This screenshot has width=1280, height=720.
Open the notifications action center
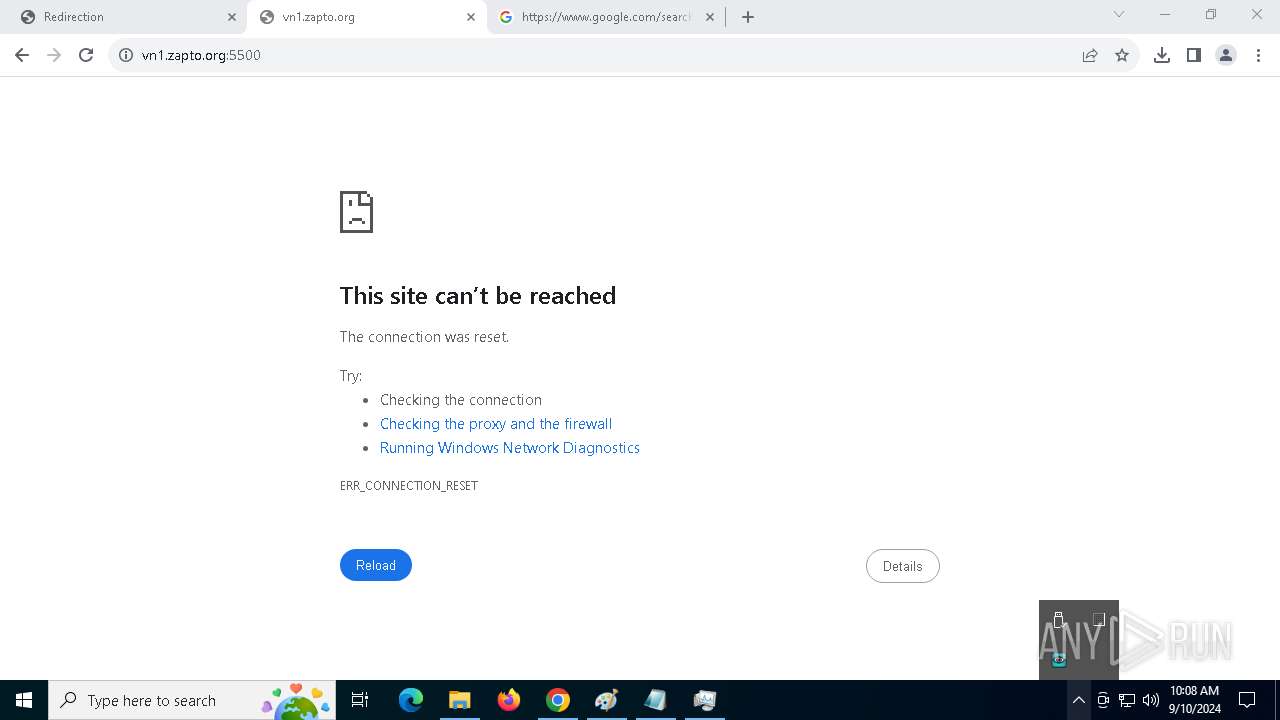tap(1247, 700)
